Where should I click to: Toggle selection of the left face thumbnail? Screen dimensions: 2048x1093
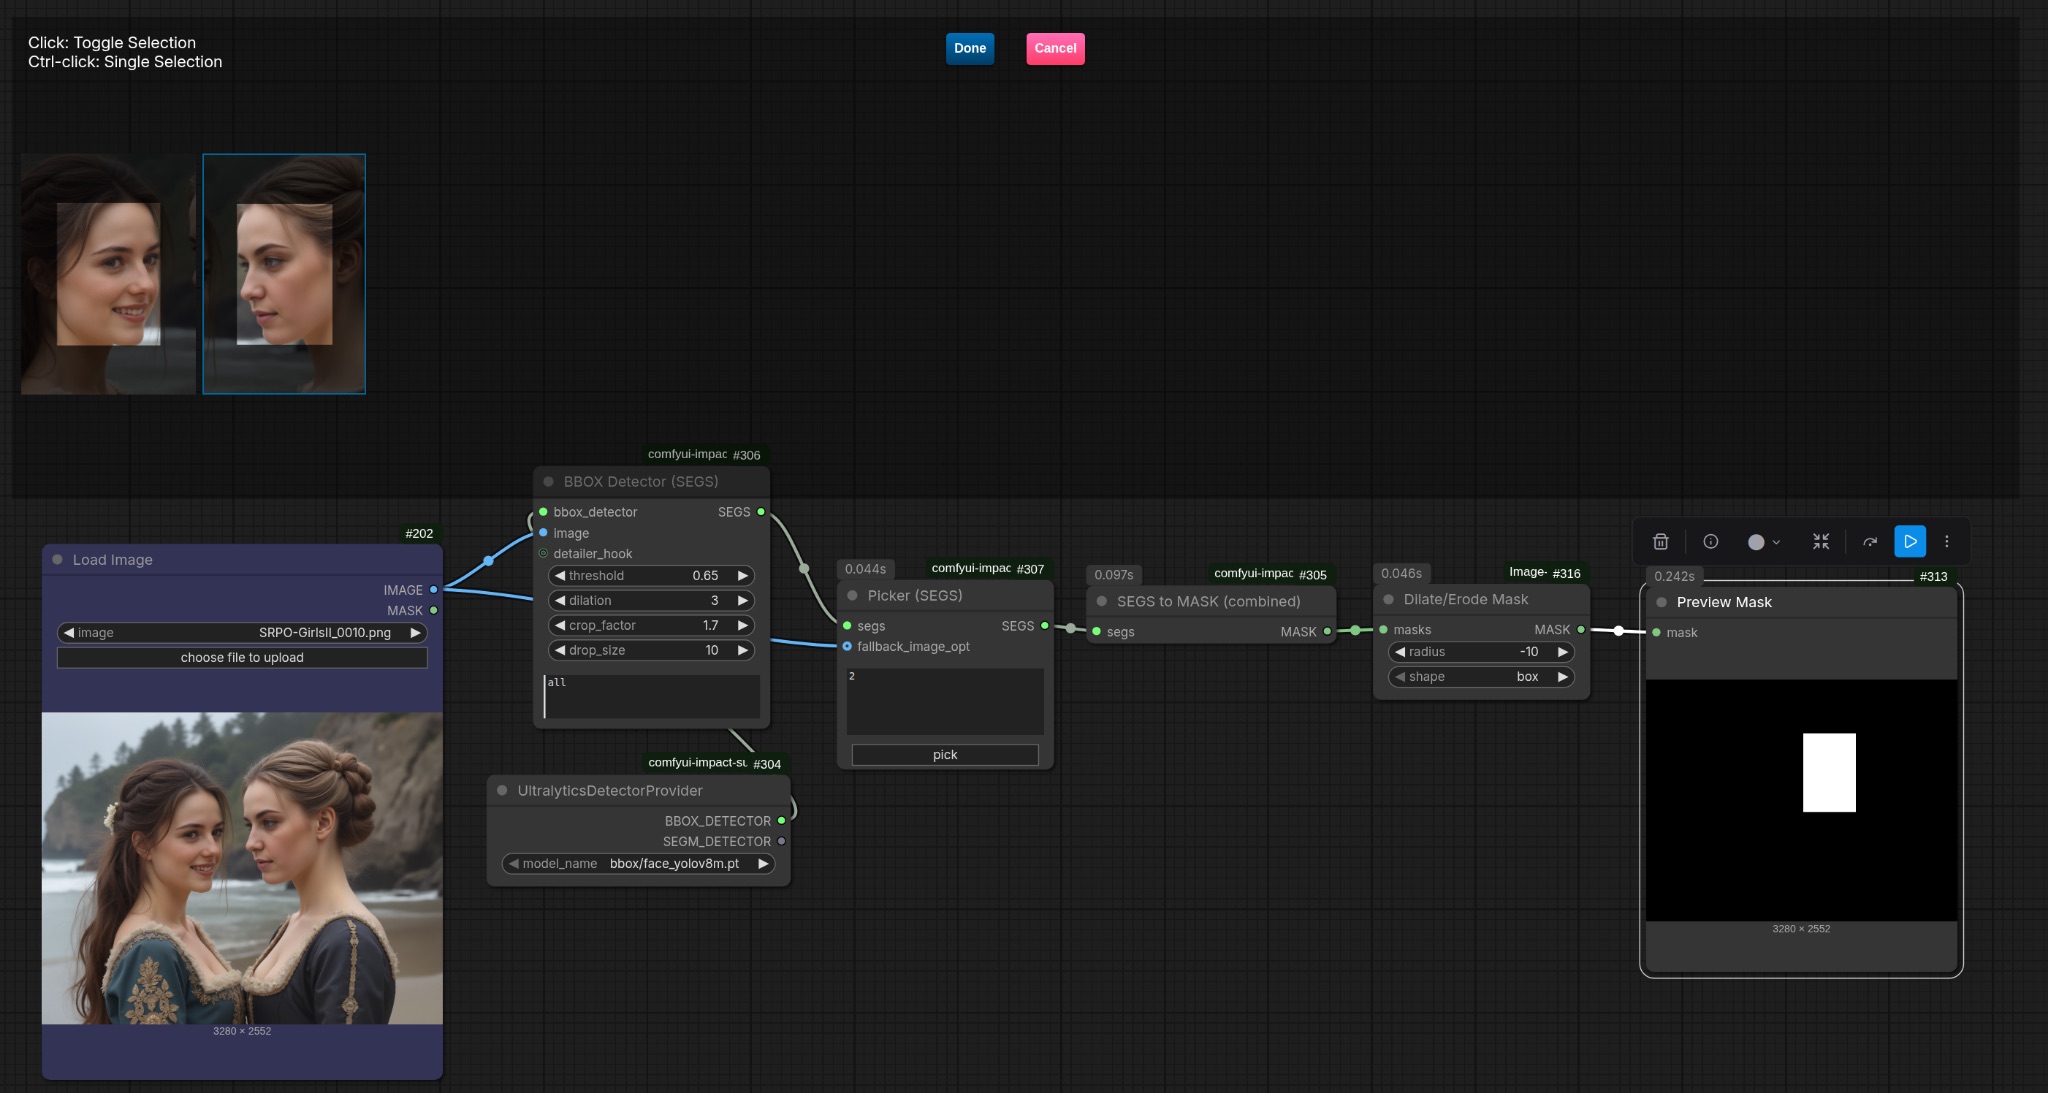tap(108, 273)
